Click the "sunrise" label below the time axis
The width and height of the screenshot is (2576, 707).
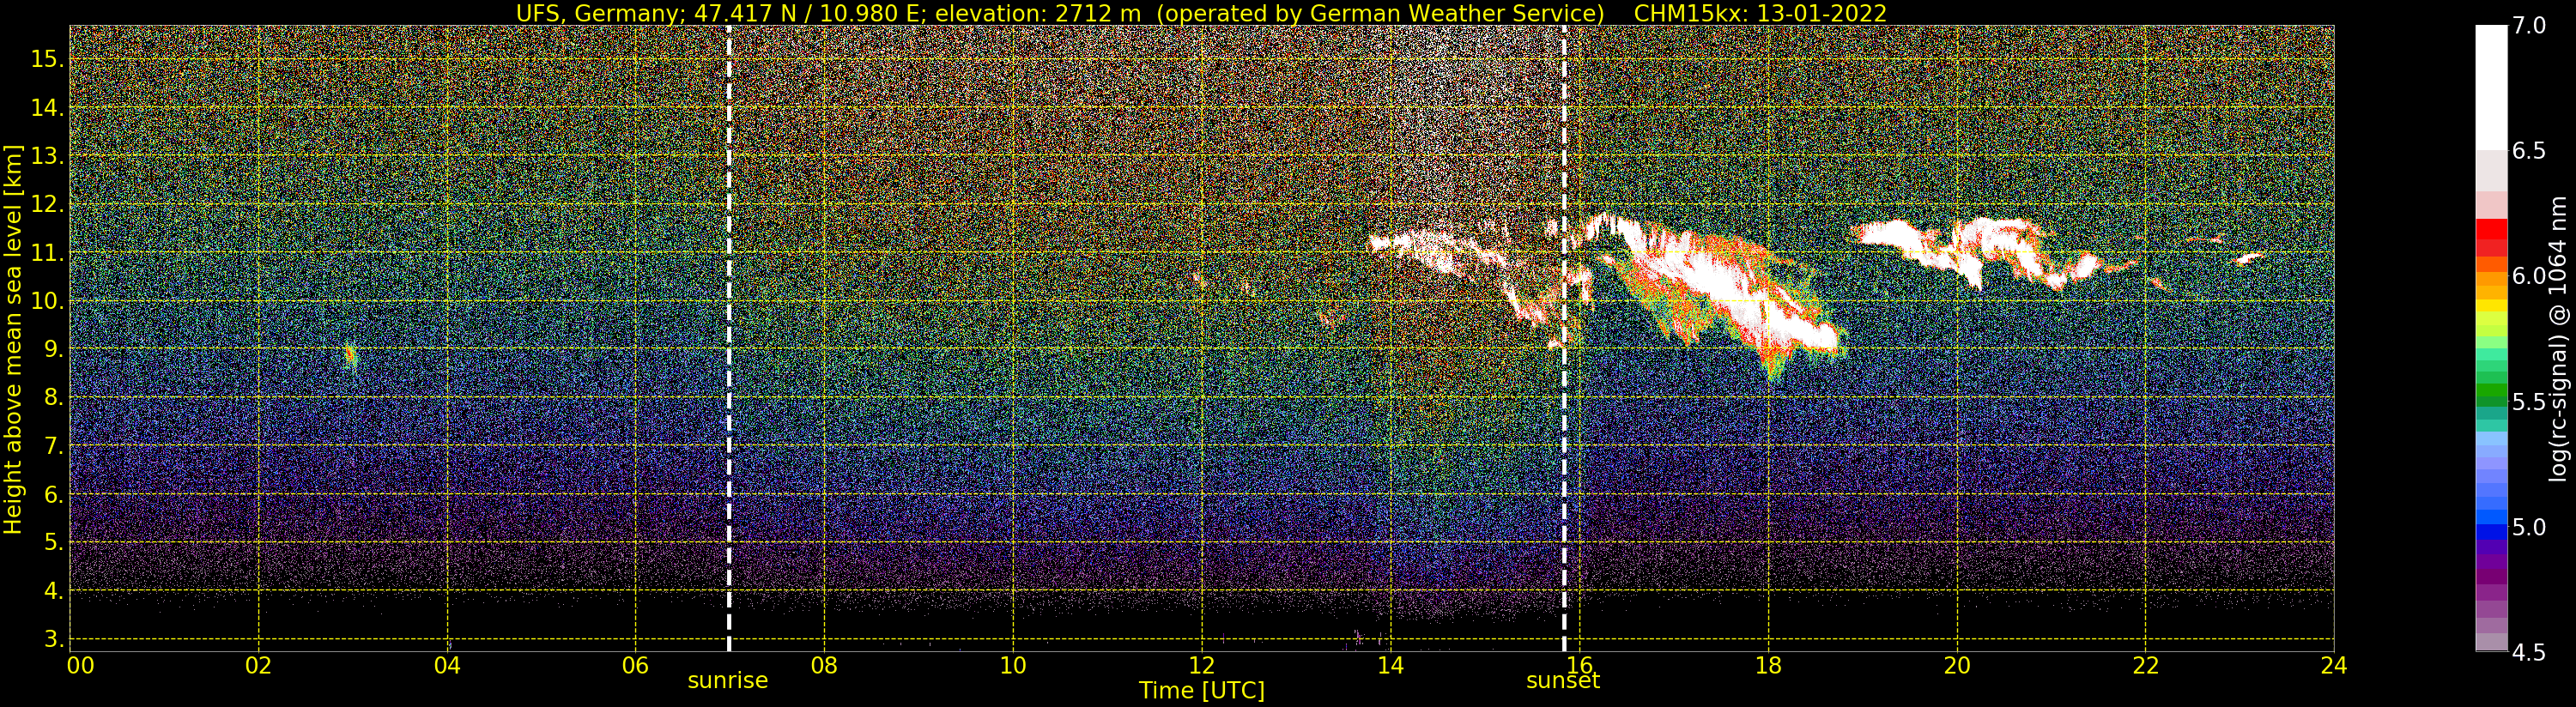[728, 681]
